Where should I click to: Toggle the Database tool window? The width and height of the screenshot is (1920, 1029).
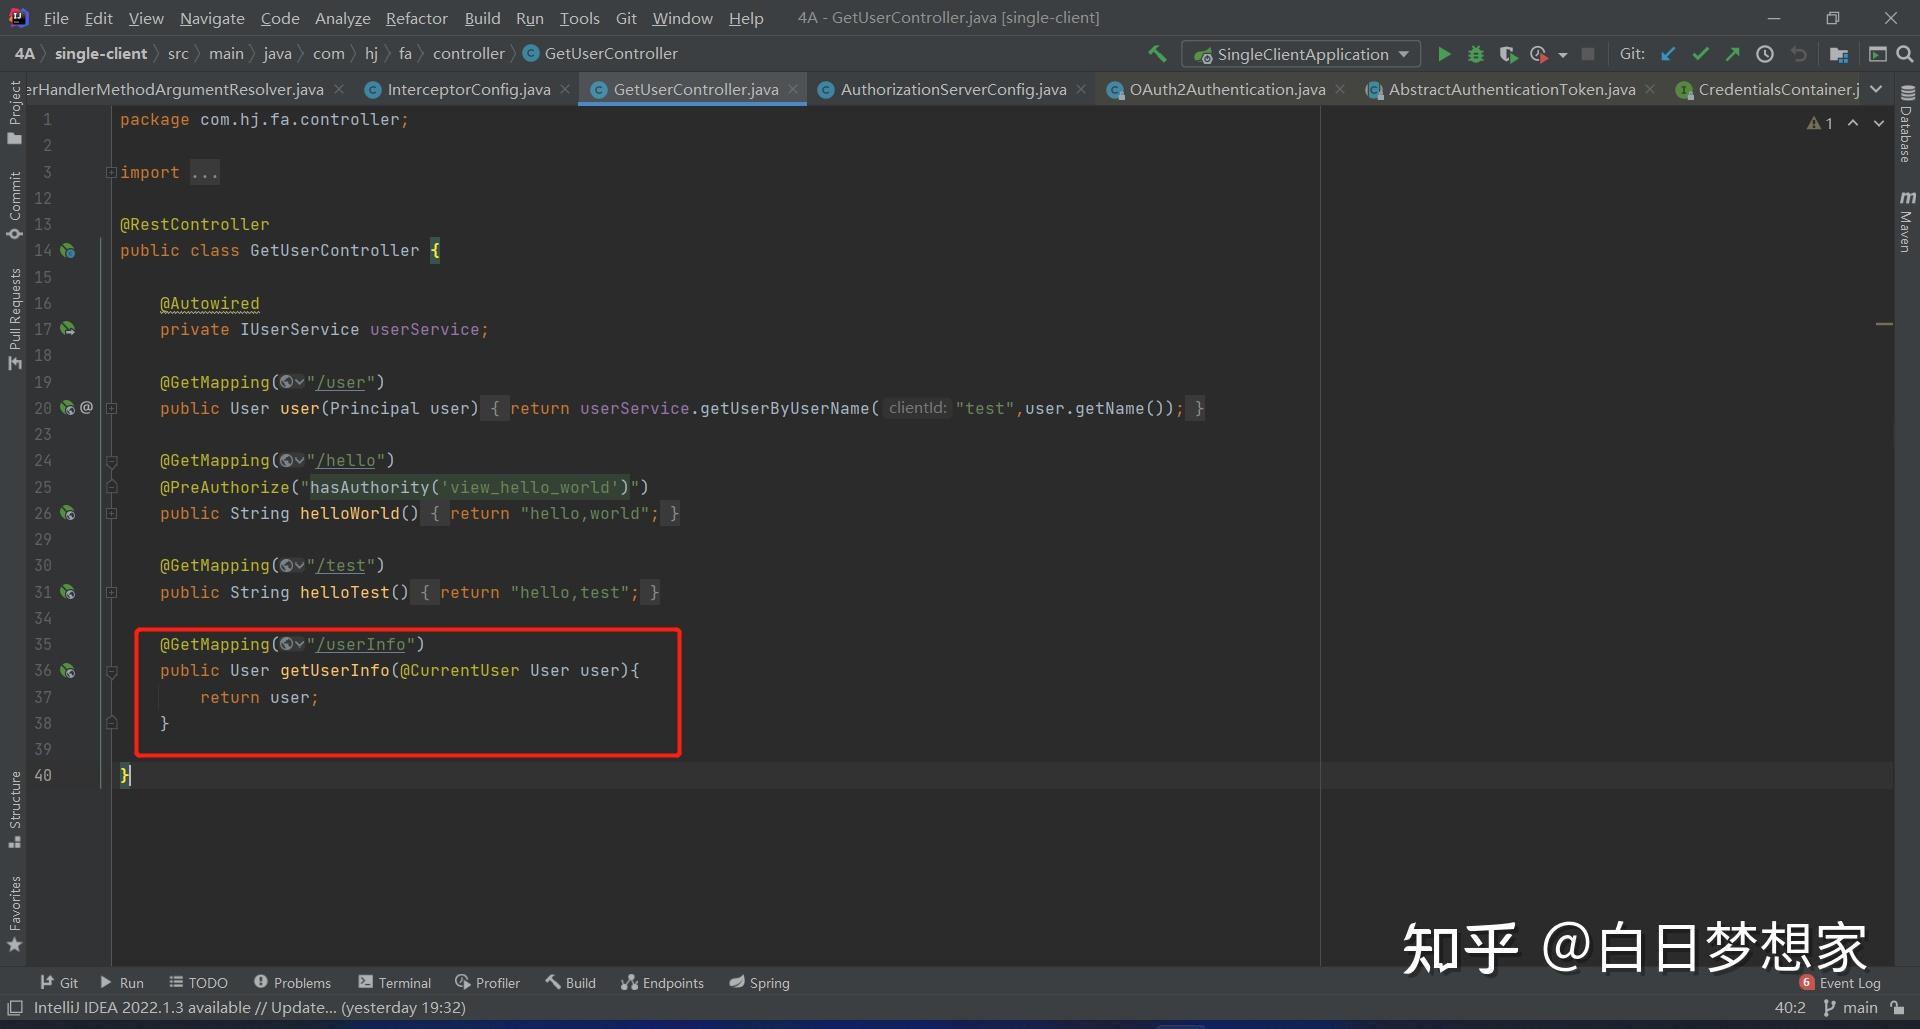(x=1906, y=123)
